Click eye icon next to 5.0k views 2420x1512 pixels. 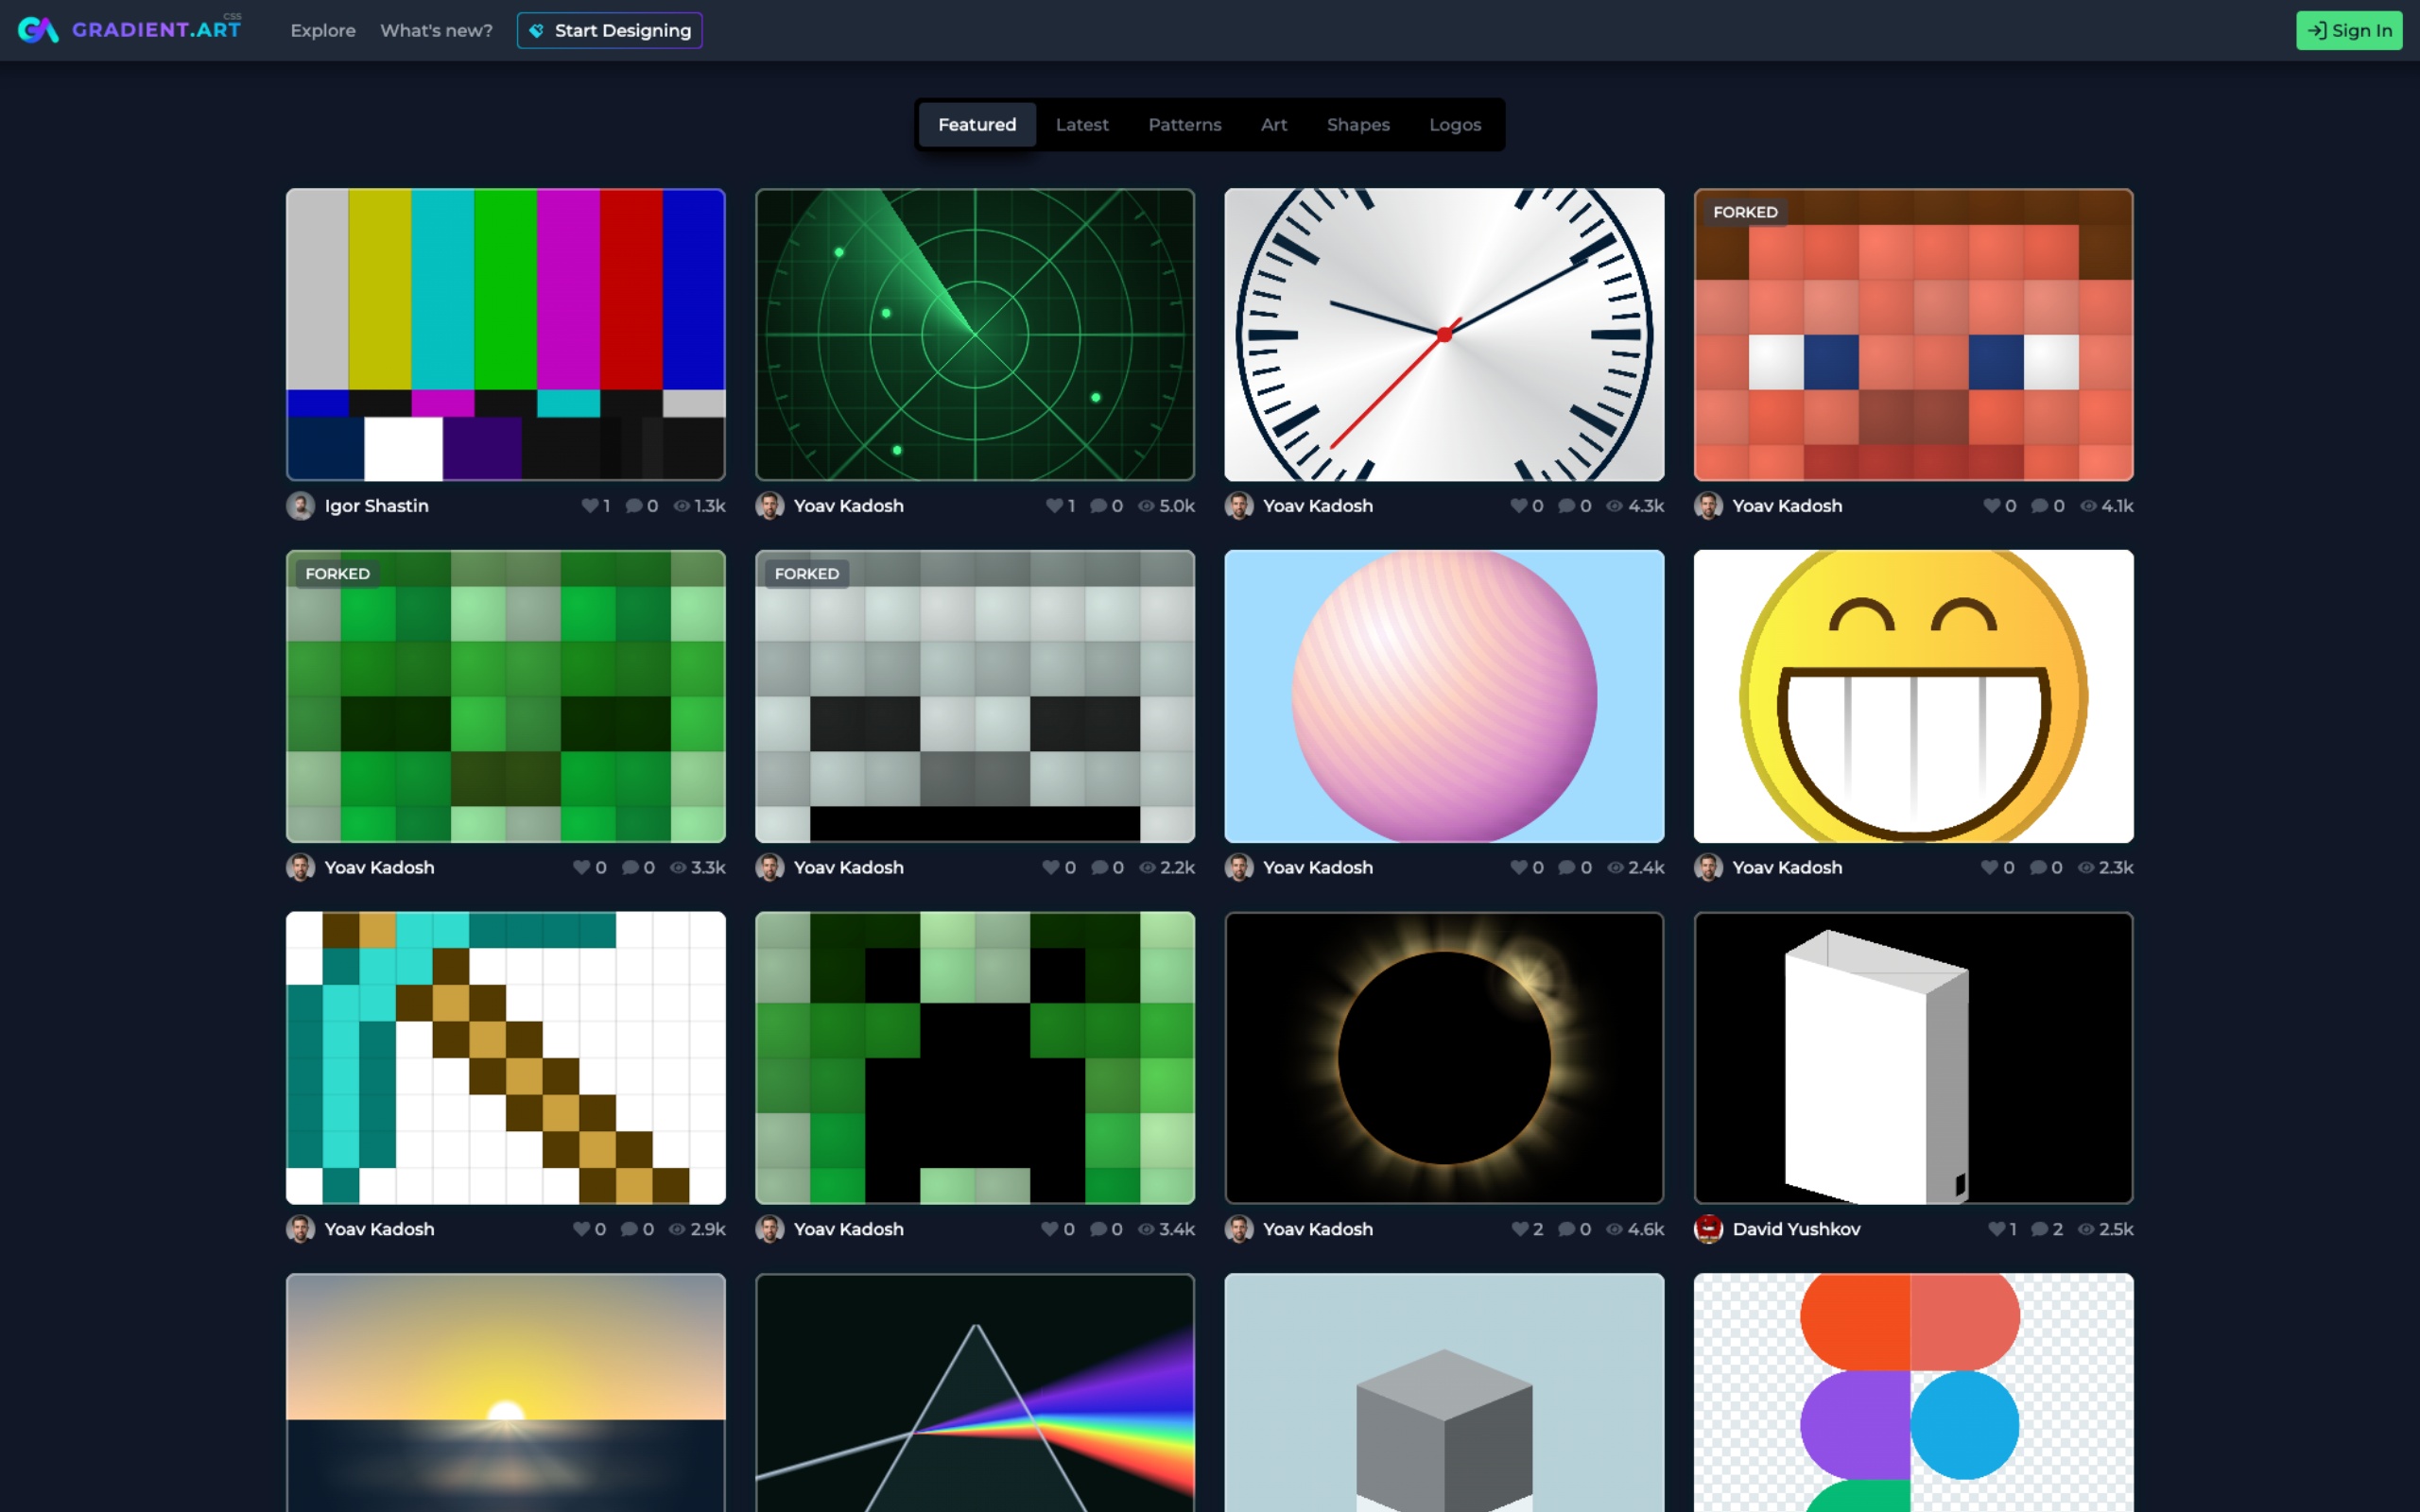coord(1146,506)
